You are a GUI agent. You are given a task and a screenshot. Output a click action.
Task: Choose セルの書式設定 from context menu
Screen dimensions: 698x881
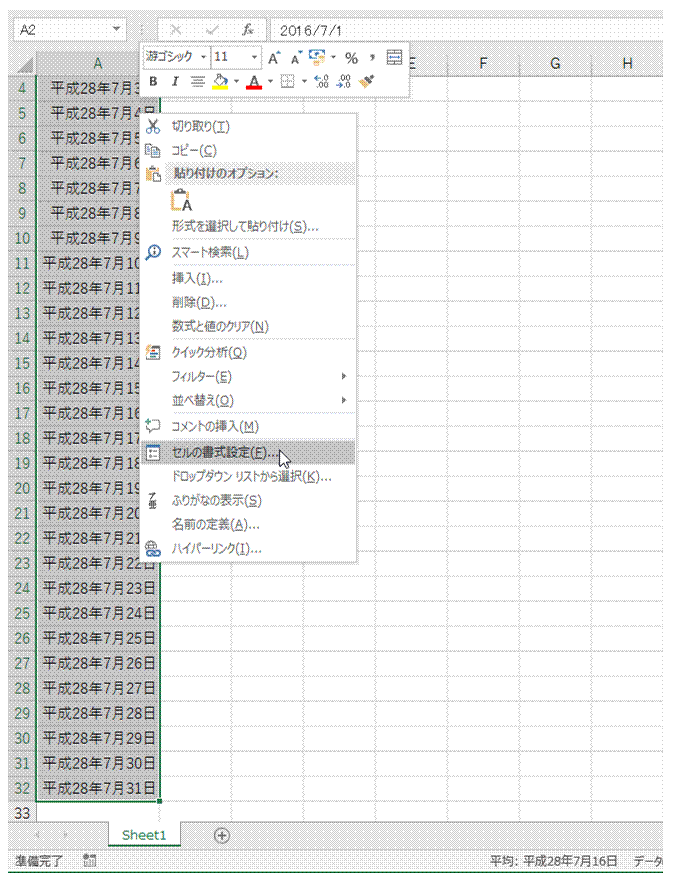224,452
